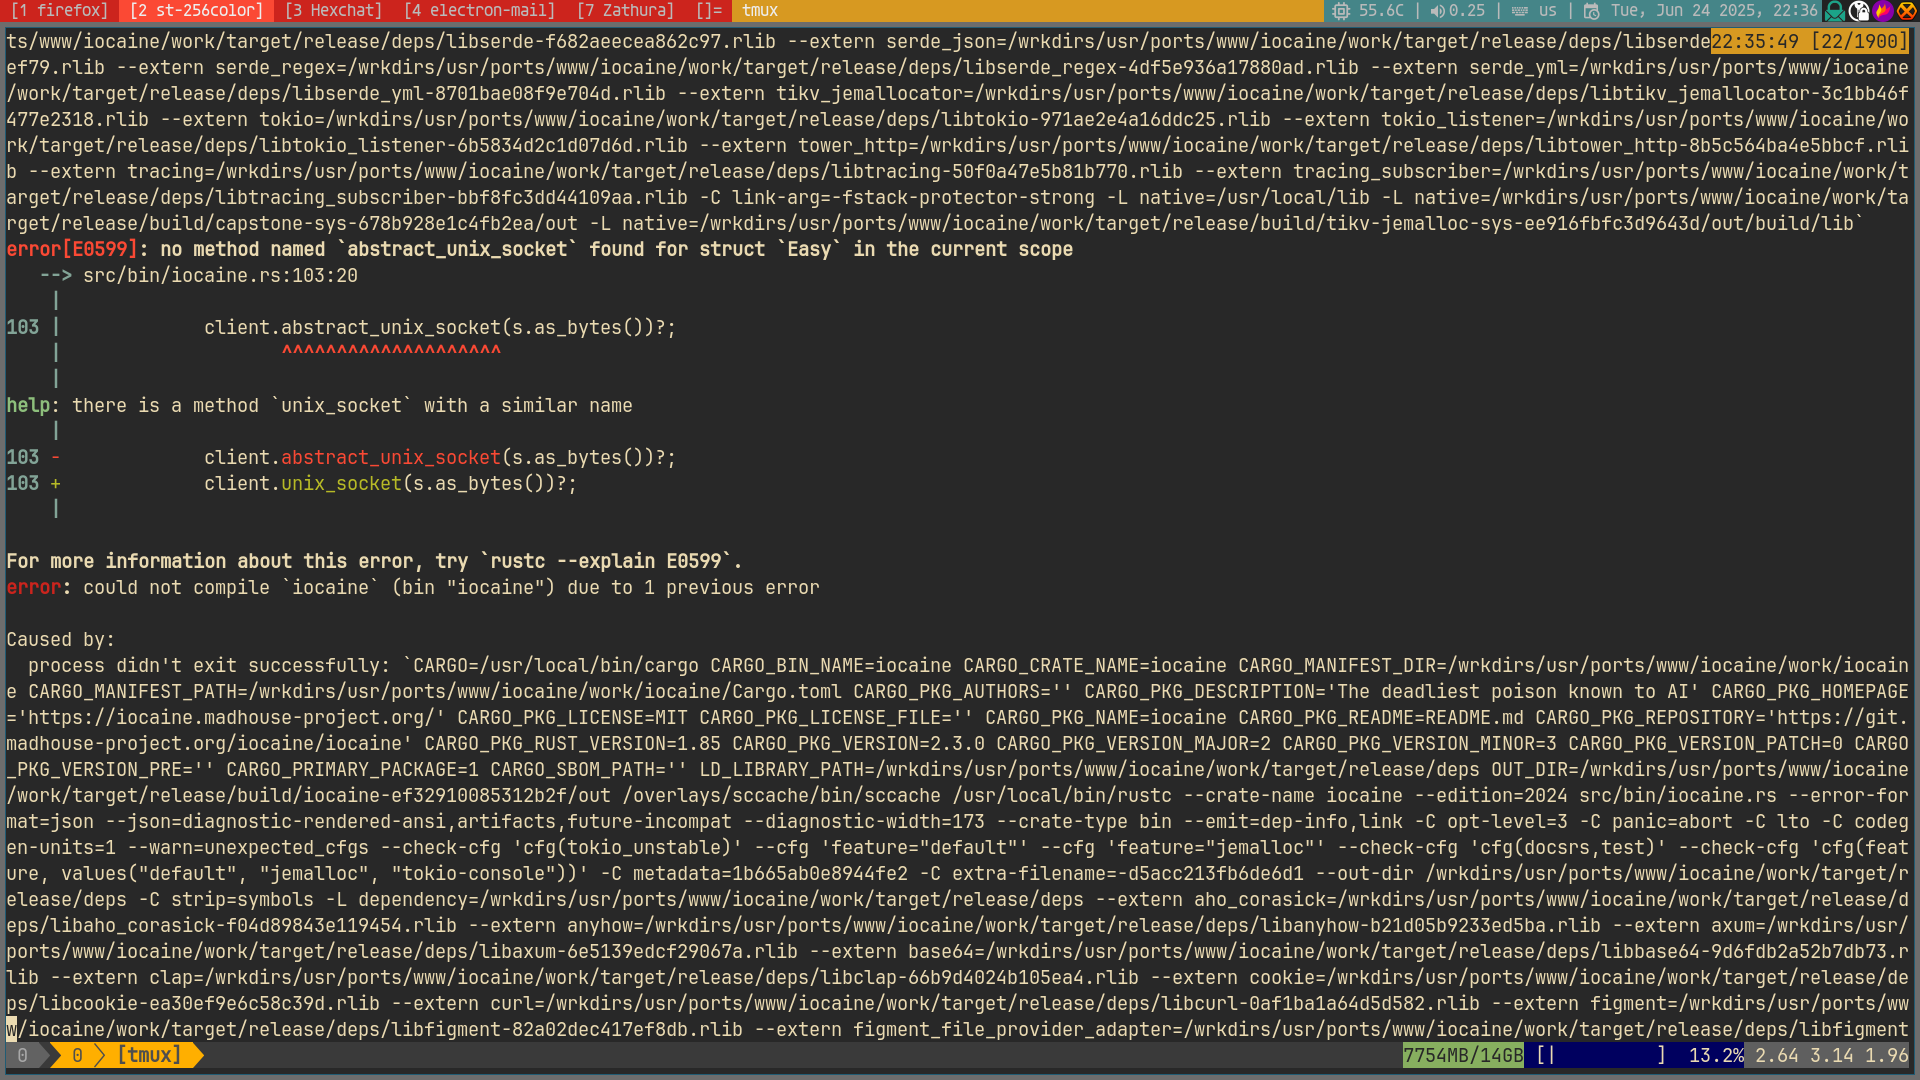Click the keyboard layout icon
1920x1080 pixels.
point(1519,11)
